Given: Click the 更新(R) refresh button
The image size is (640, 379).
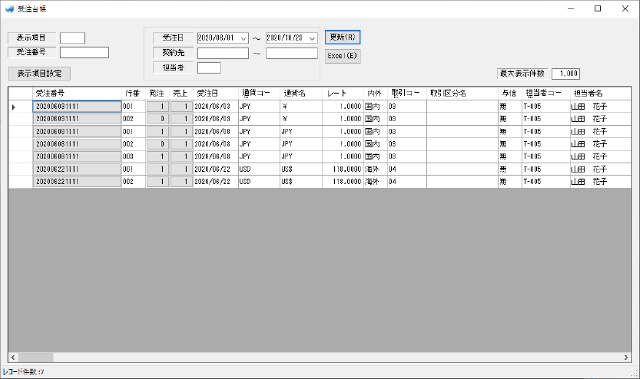Looking at the screenshot, I should [x=343, y=37].
